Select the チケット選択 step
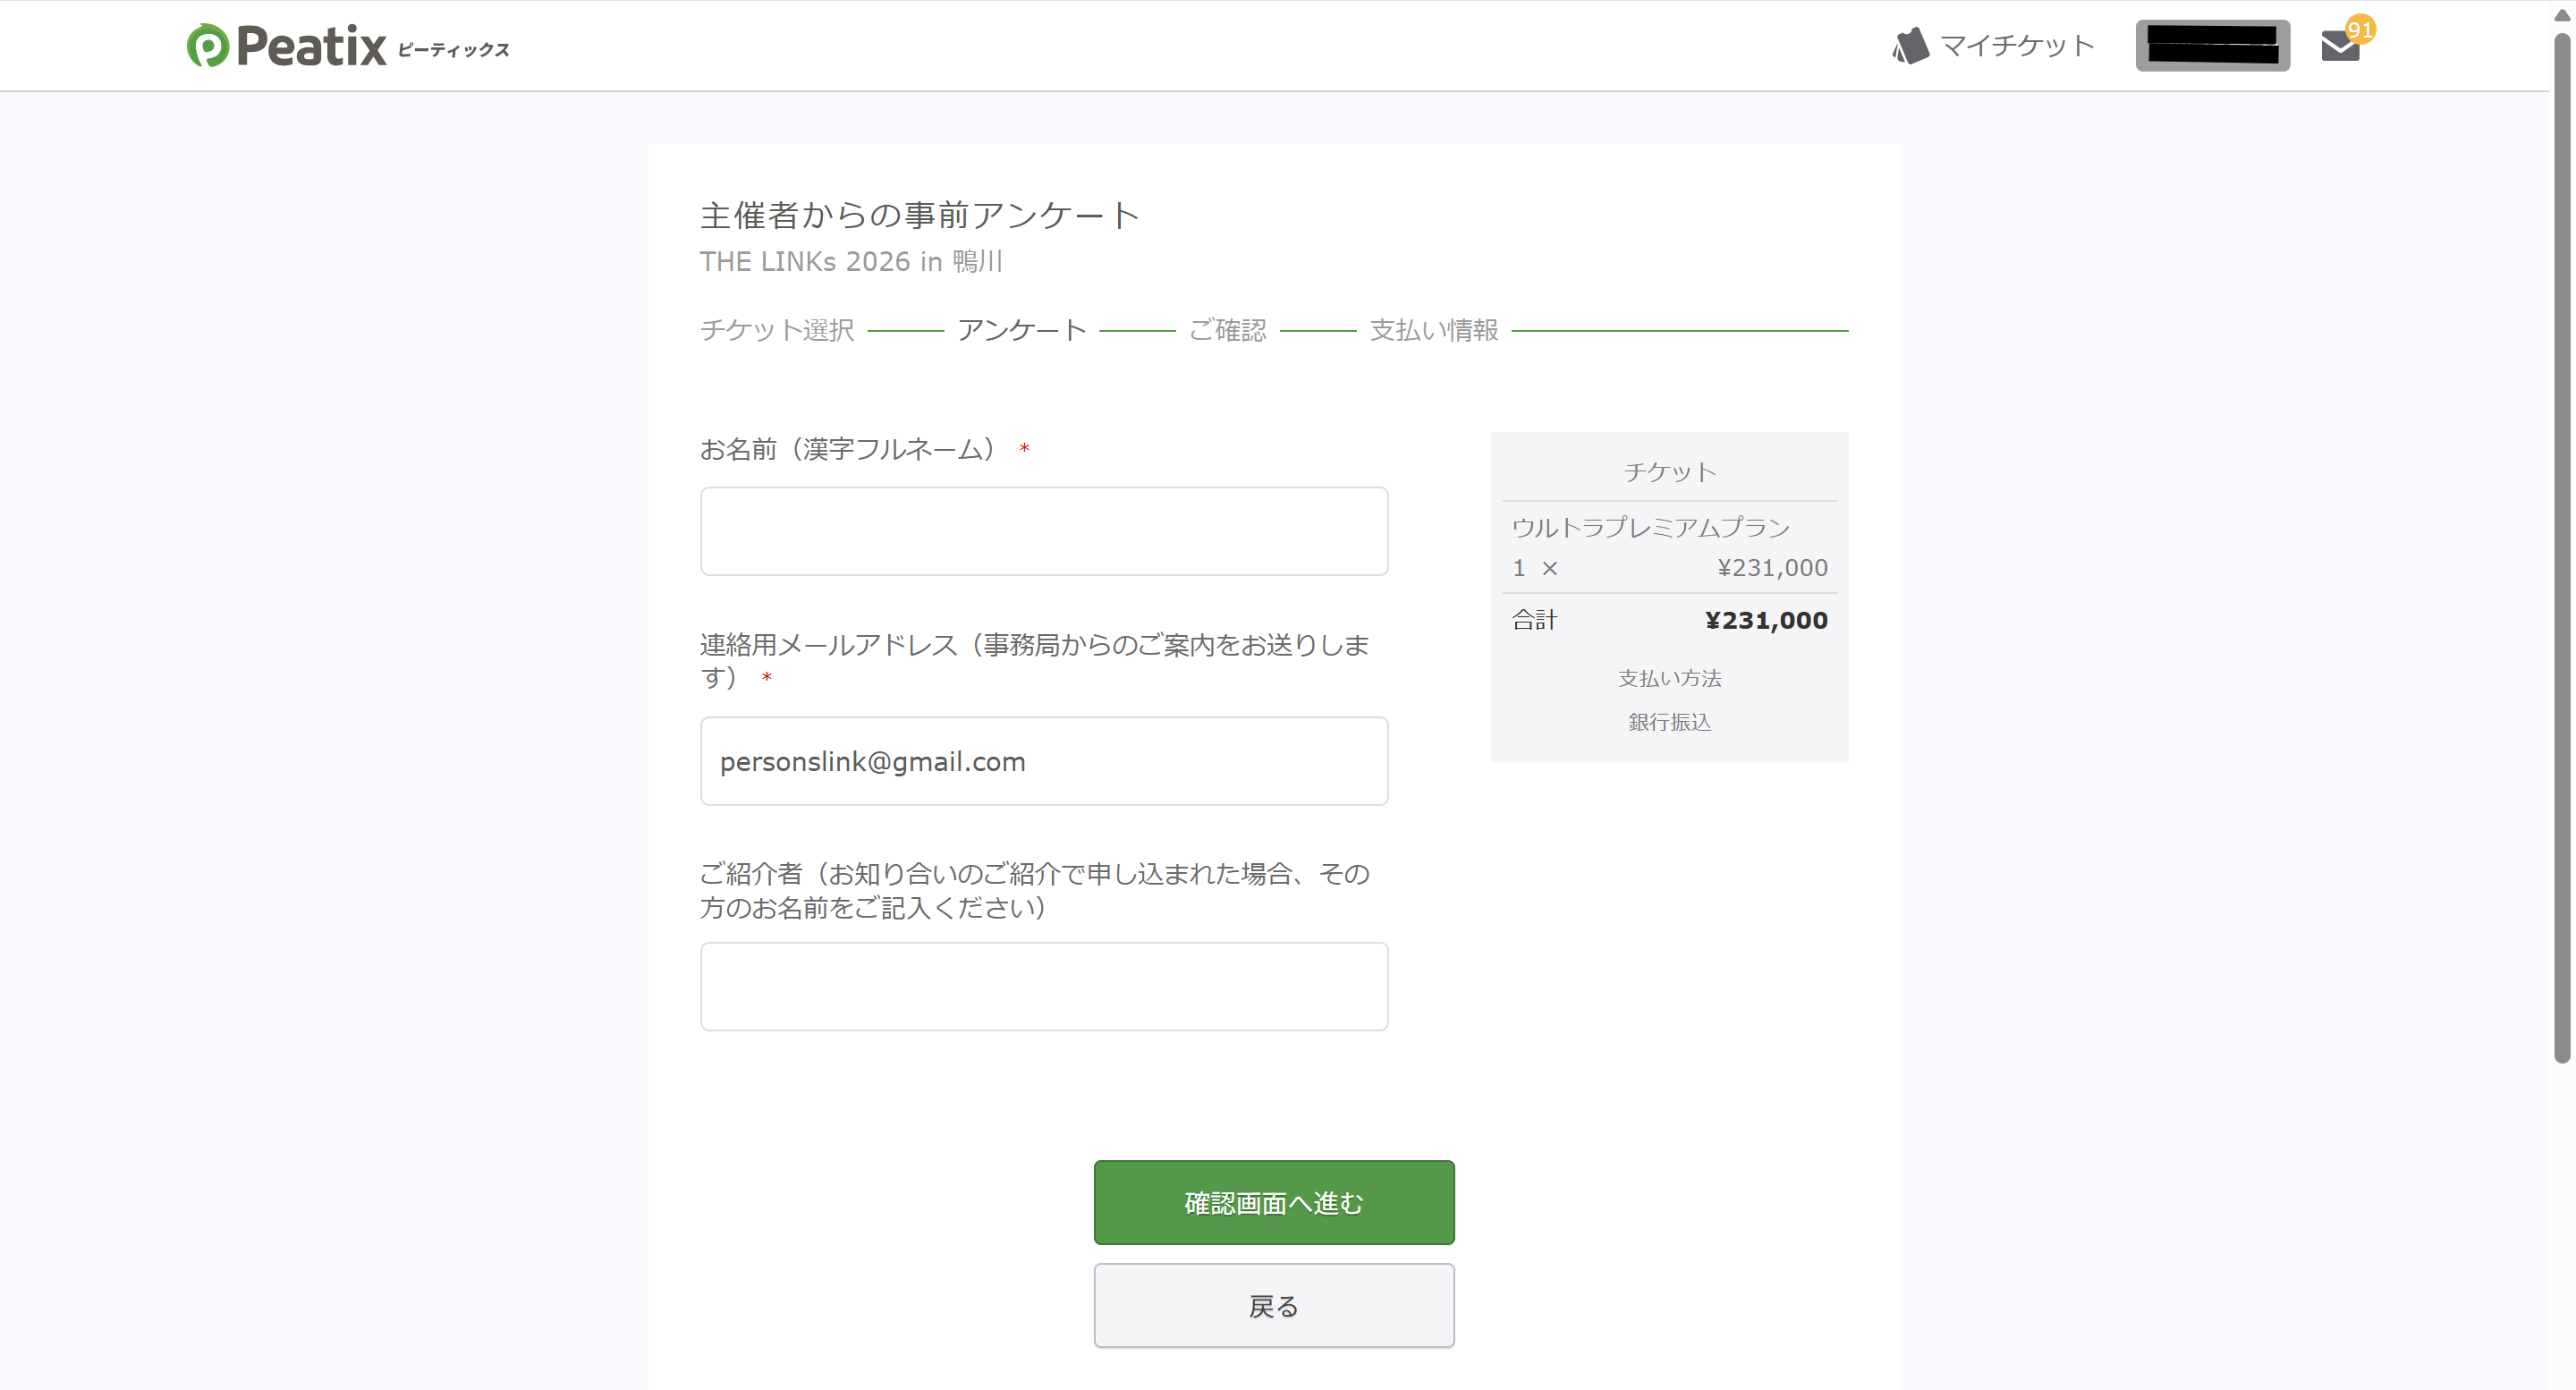This screenshot has width=2576, height=1390. (x=777, y=330)
